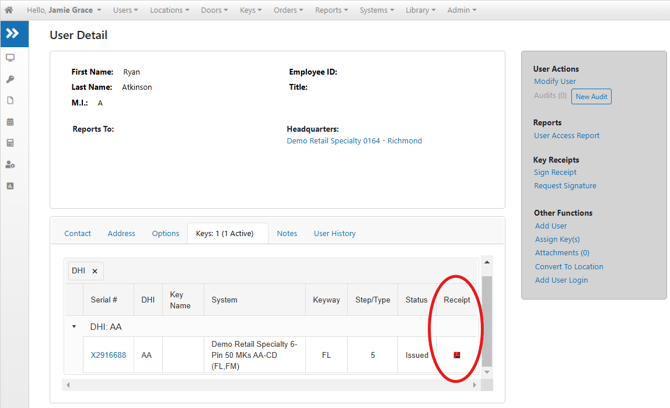Screen dimensions: 670x408
Task: Click the user settings icon in the sidebar
Action: click(x=10, y=164)
